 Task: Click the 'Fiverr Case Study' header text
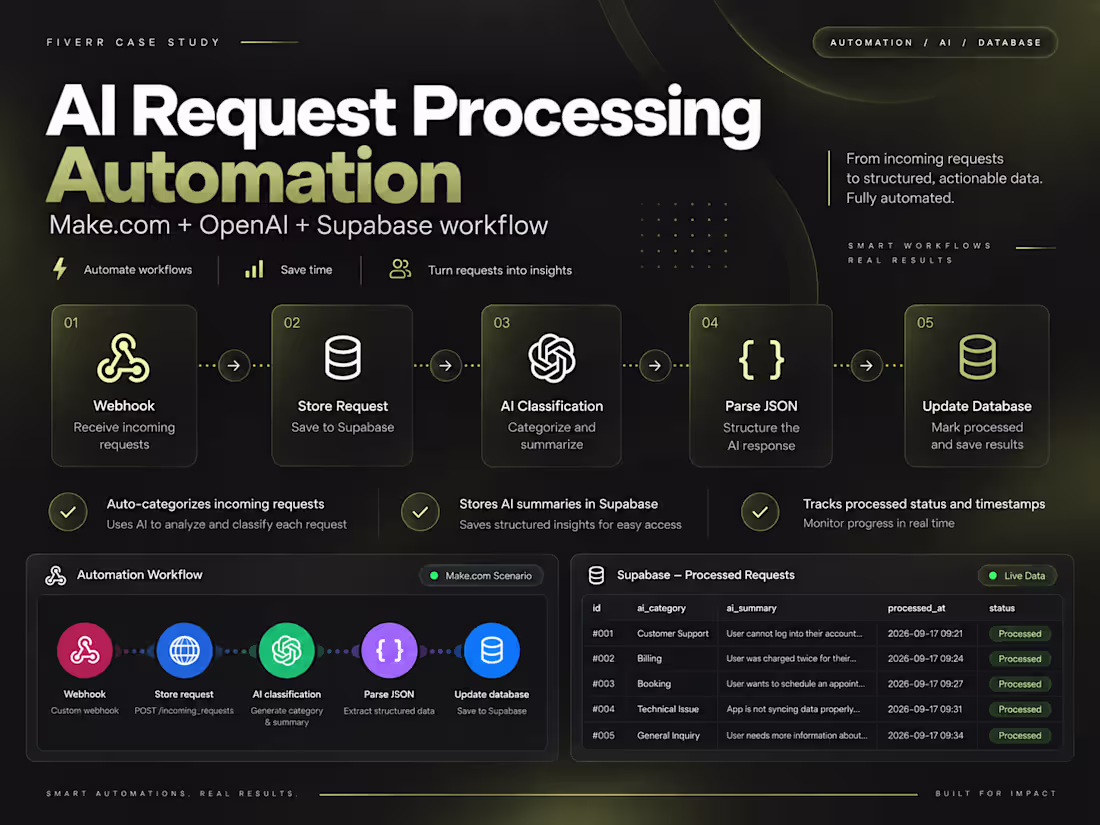click(133, 42)
